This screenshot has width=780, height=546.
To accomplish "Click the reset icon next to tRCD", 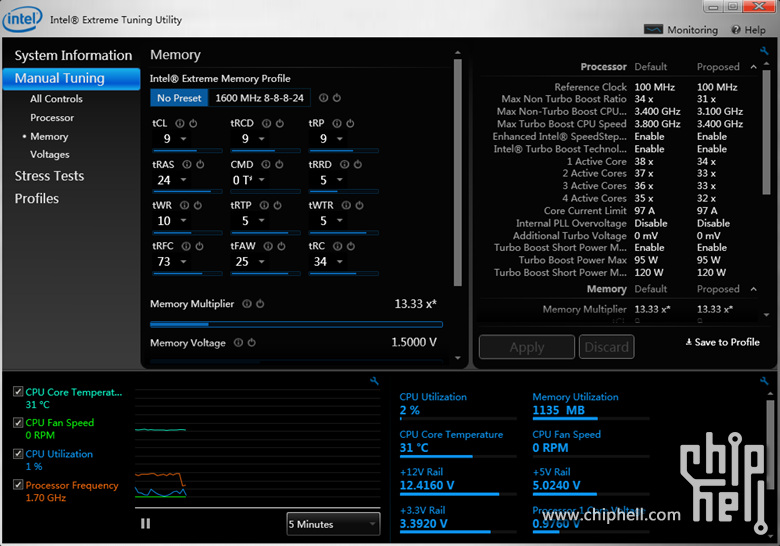I will pos(280,123).
